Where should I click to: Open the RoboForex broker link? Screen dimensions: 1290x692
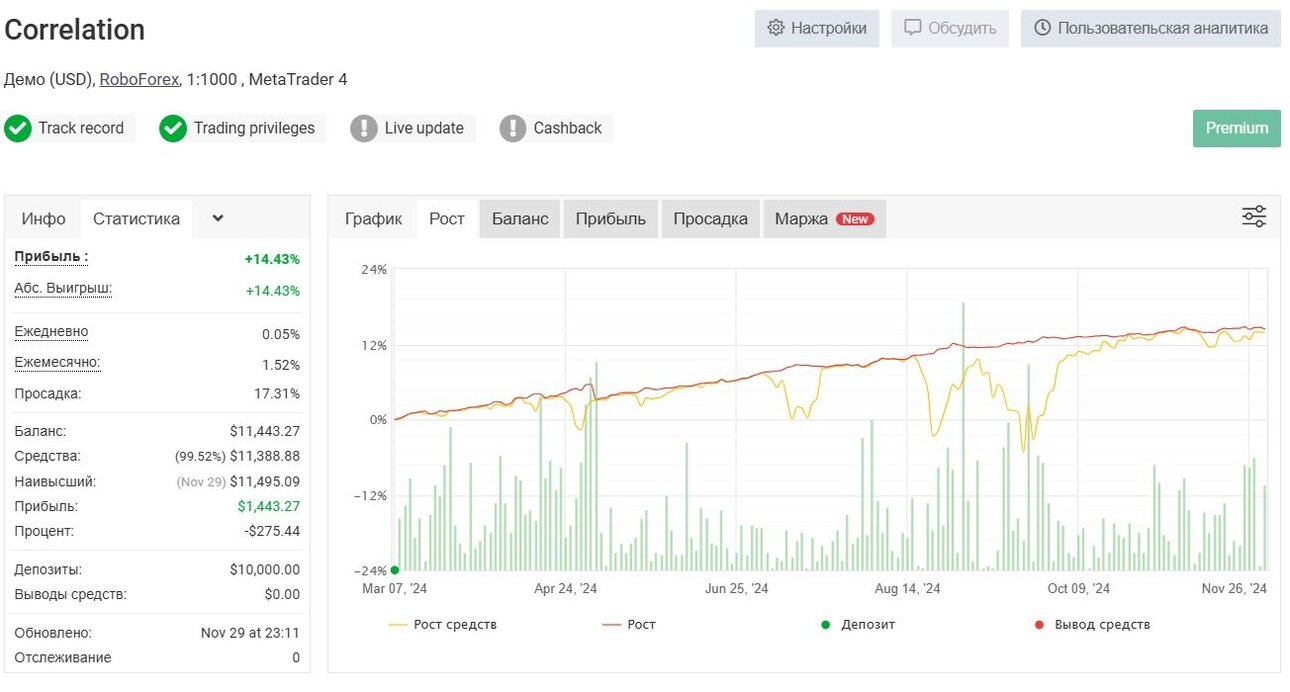[140, 79]
